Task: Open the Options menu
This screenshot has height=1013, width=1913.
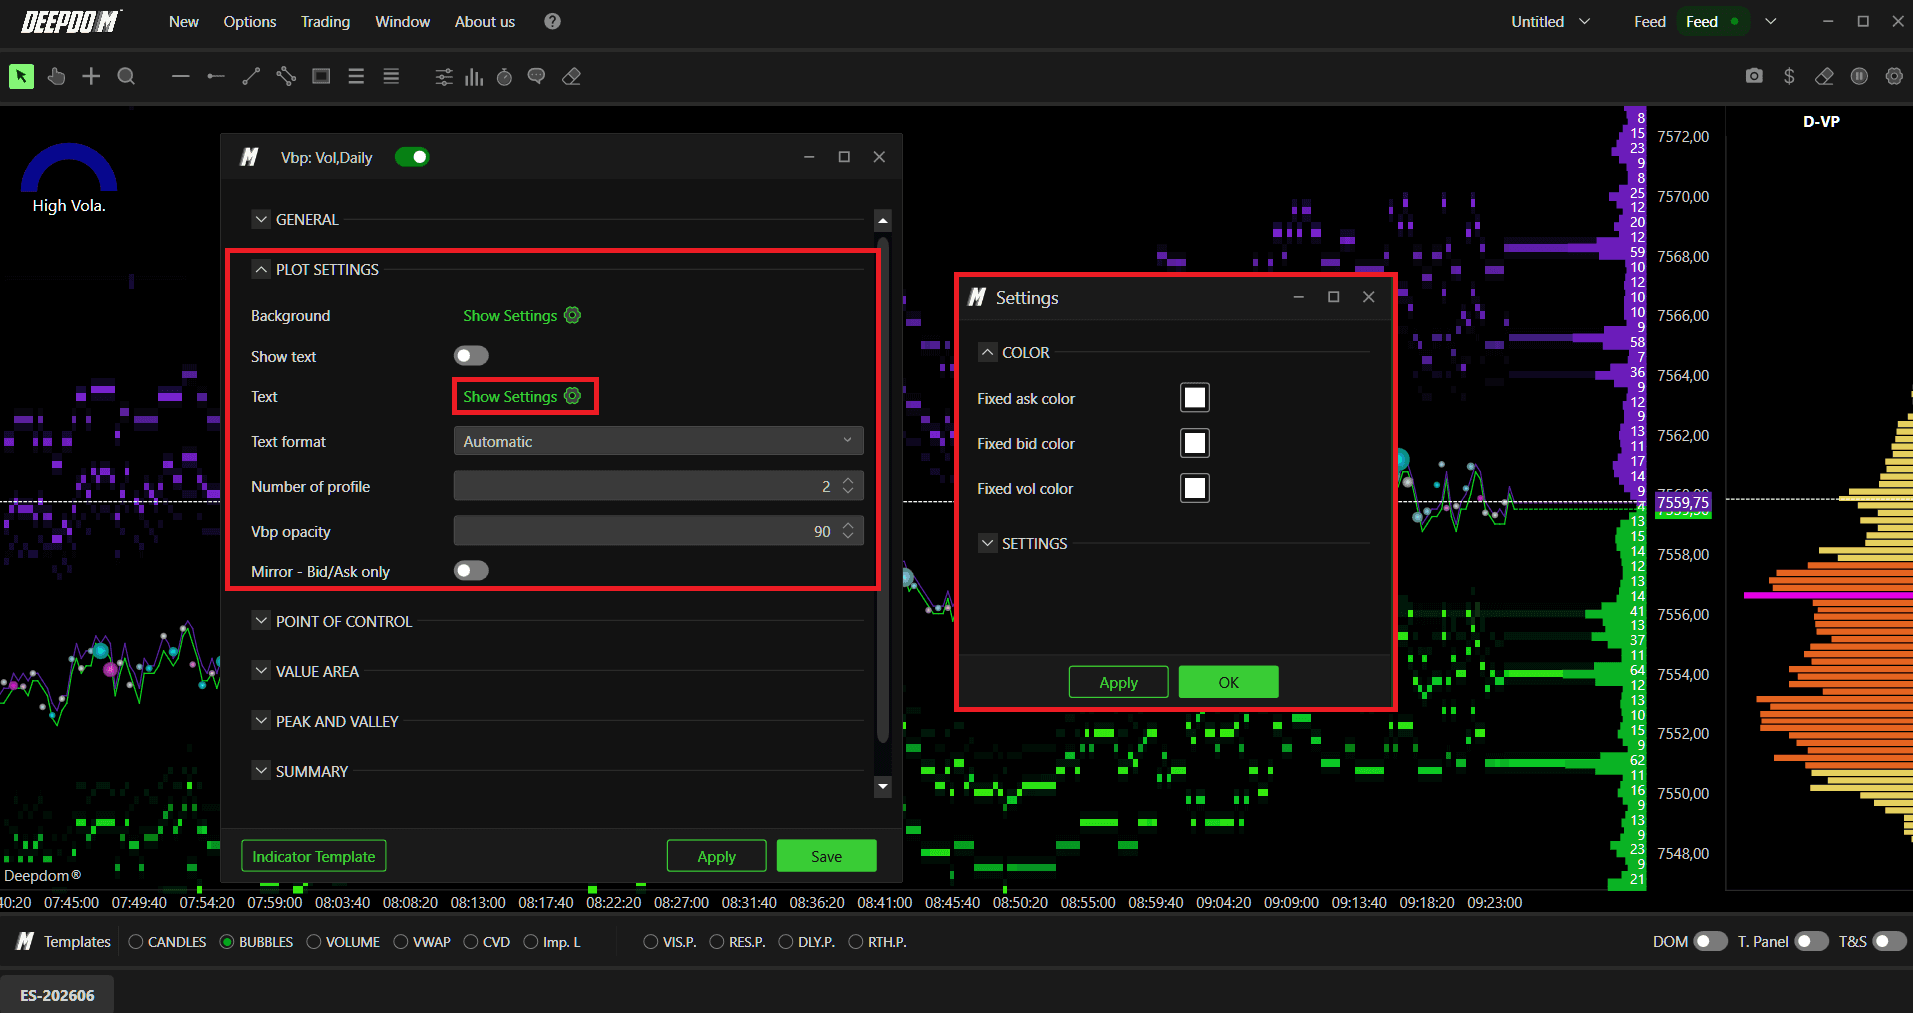Action: (250, 21)
